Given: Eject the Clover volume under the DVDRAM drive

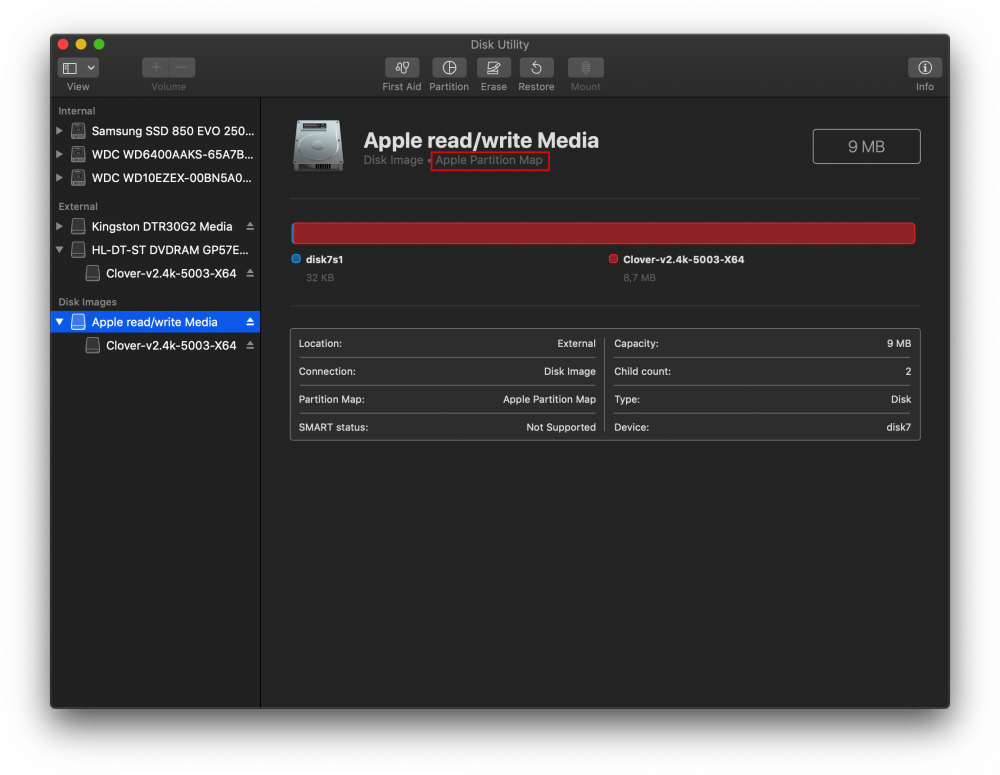Looking at the screenshot, I should pyautogui.click(x=250, y=274).
